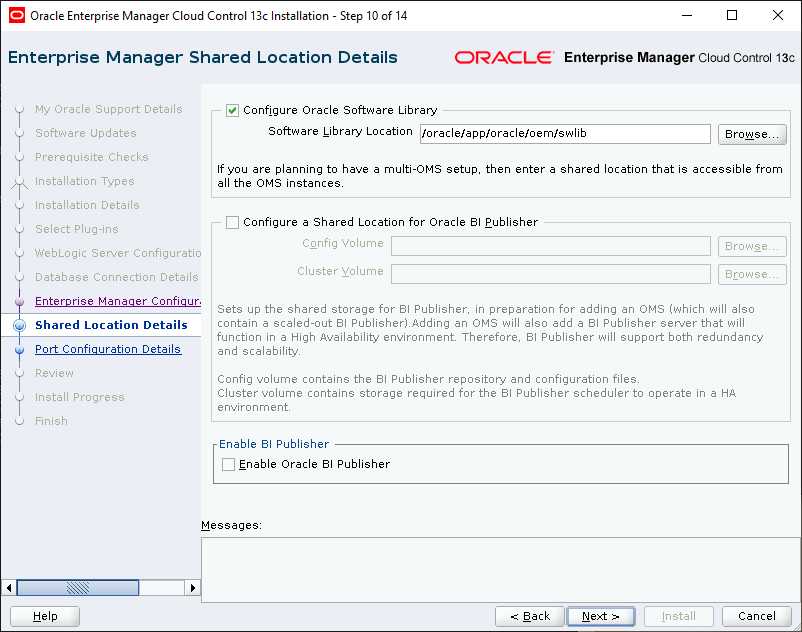802x632 pixels.
Task: Click Browse next to Software Library Location
Action: pos(752,134)
